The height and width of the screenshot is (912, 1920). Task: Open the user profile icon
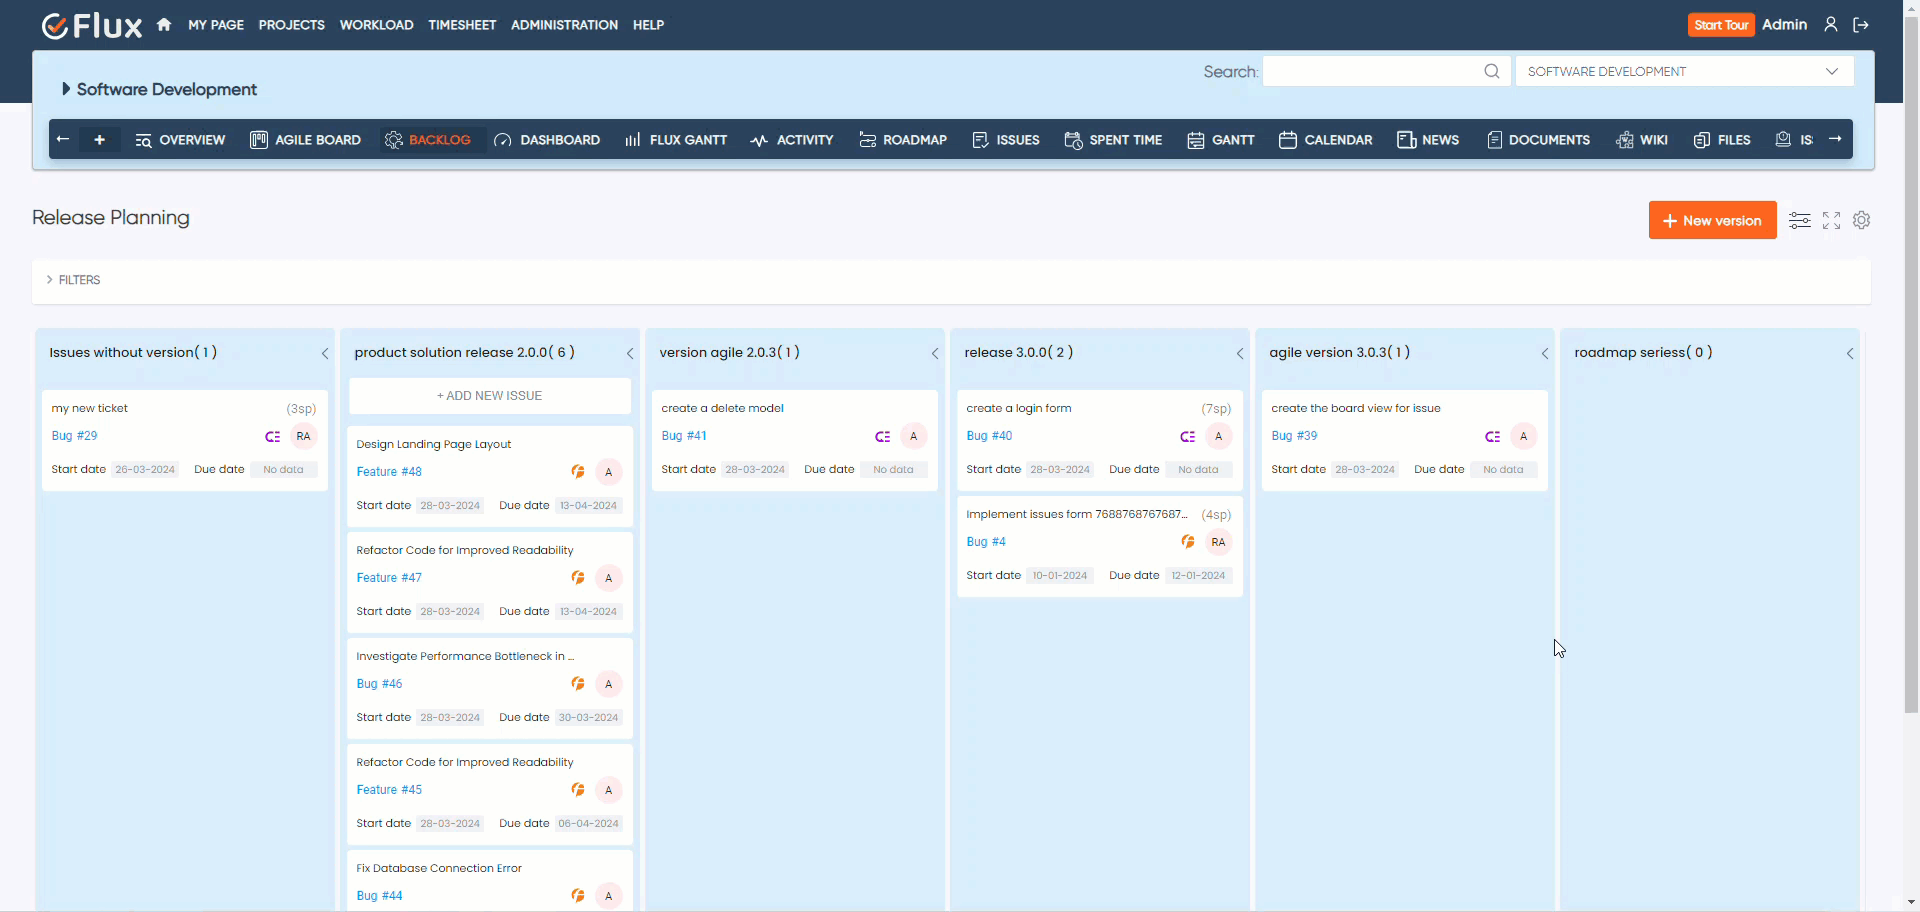[1830, 25]
